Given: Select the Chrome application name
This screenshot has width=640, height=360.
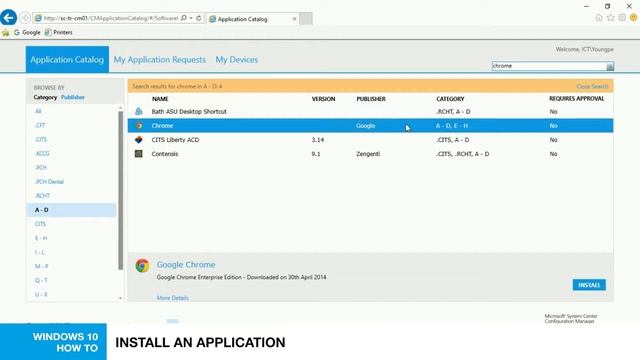Looking at the screenshot, I should 162,126.
